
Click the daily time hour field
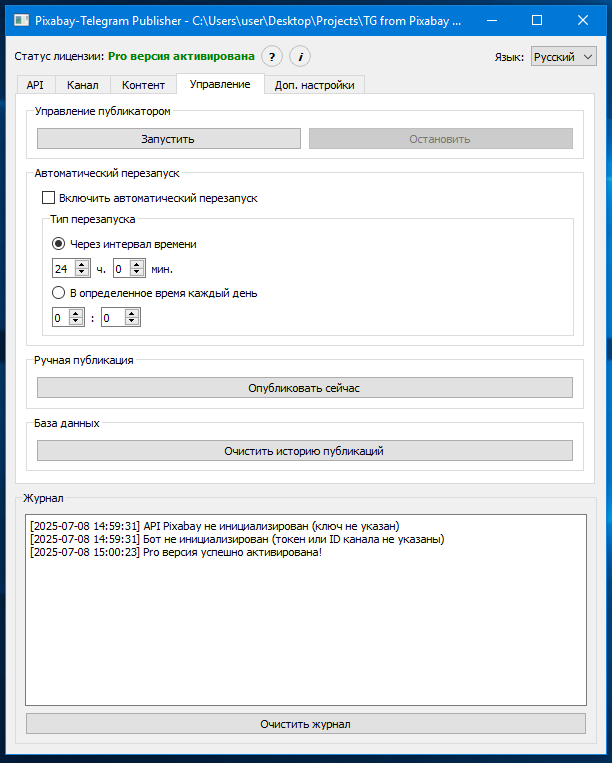pos(61,318)
